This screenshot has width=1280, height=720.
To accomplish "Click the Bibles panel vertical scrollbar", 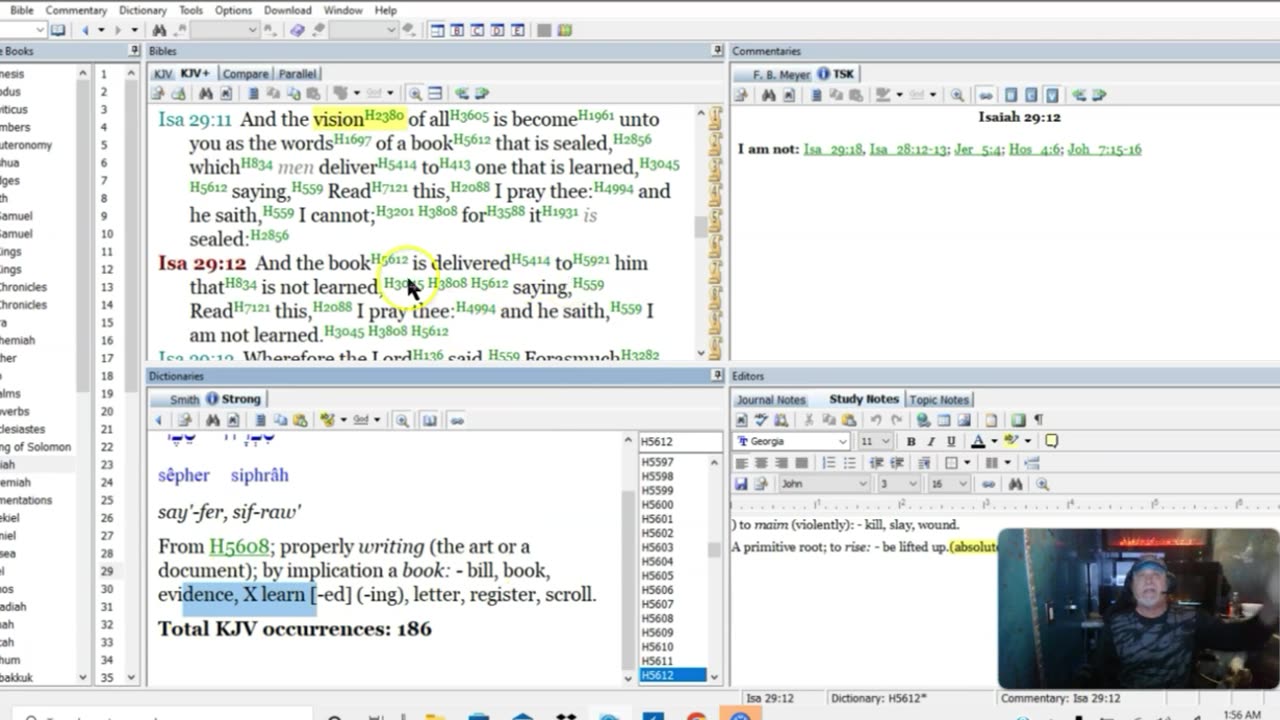I will pos(700,230).
